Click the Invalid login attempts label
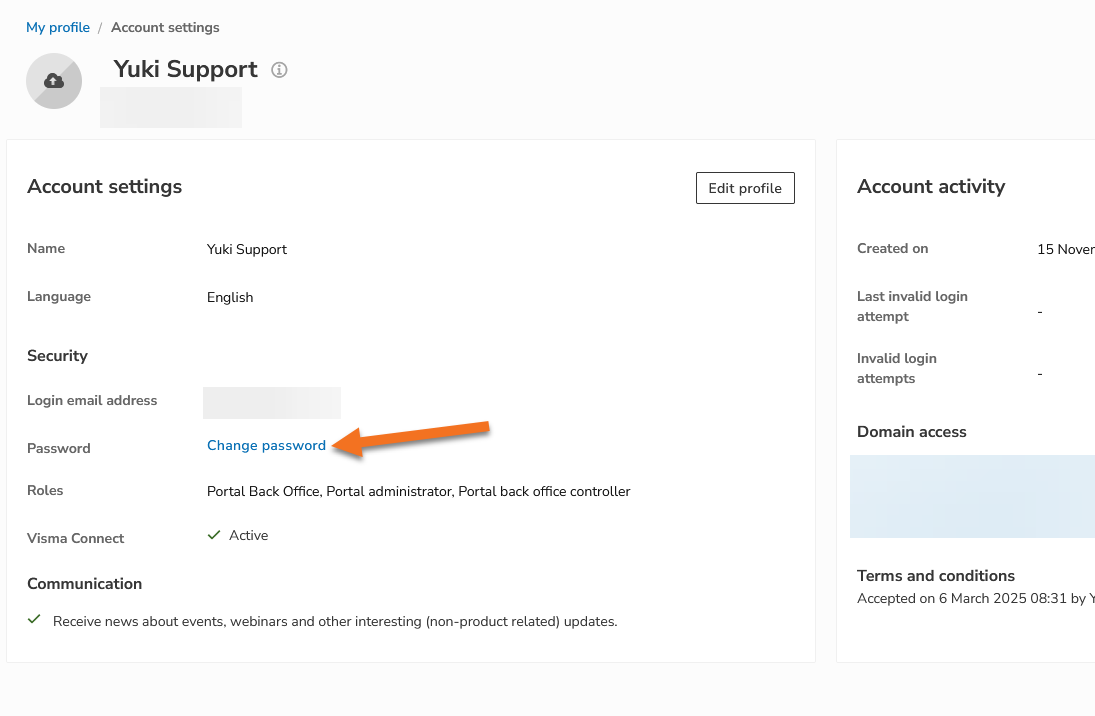Viewport: 1095px width, 716px height. coord(897,368)
